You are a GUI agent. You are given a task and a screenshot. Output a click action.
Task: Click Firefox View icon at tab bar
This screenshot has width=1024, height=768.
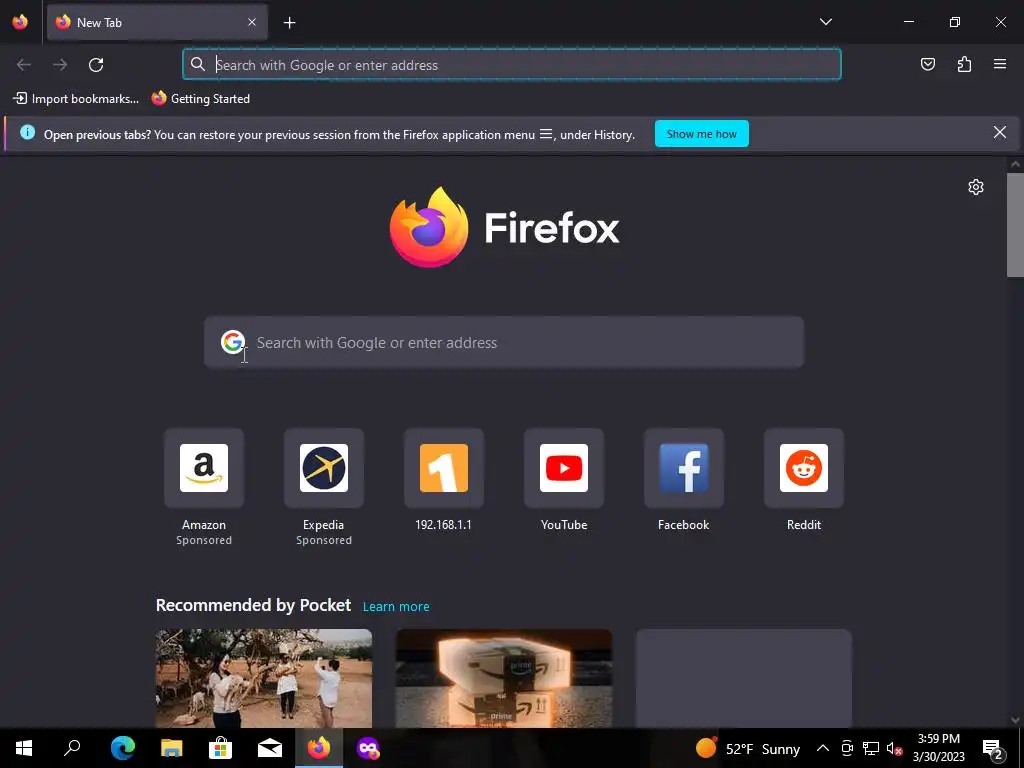point(20,22)
